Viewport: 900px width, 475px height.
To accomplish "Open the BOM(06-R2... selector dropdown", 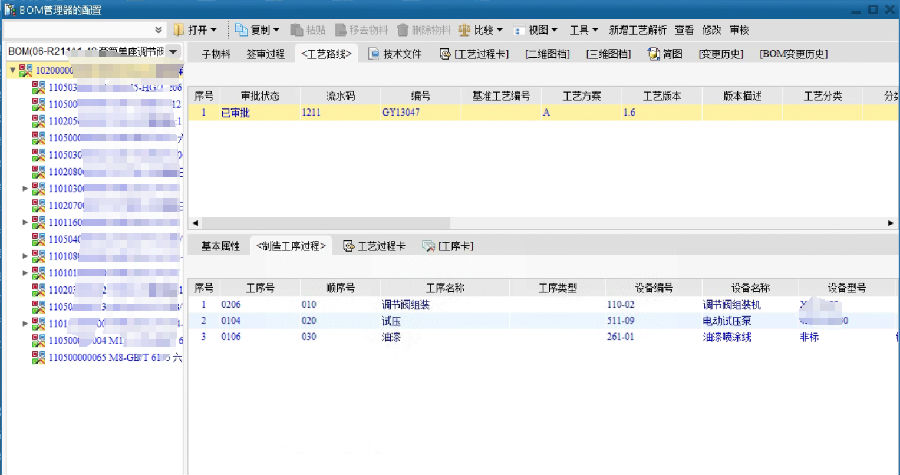I will 173,52.
